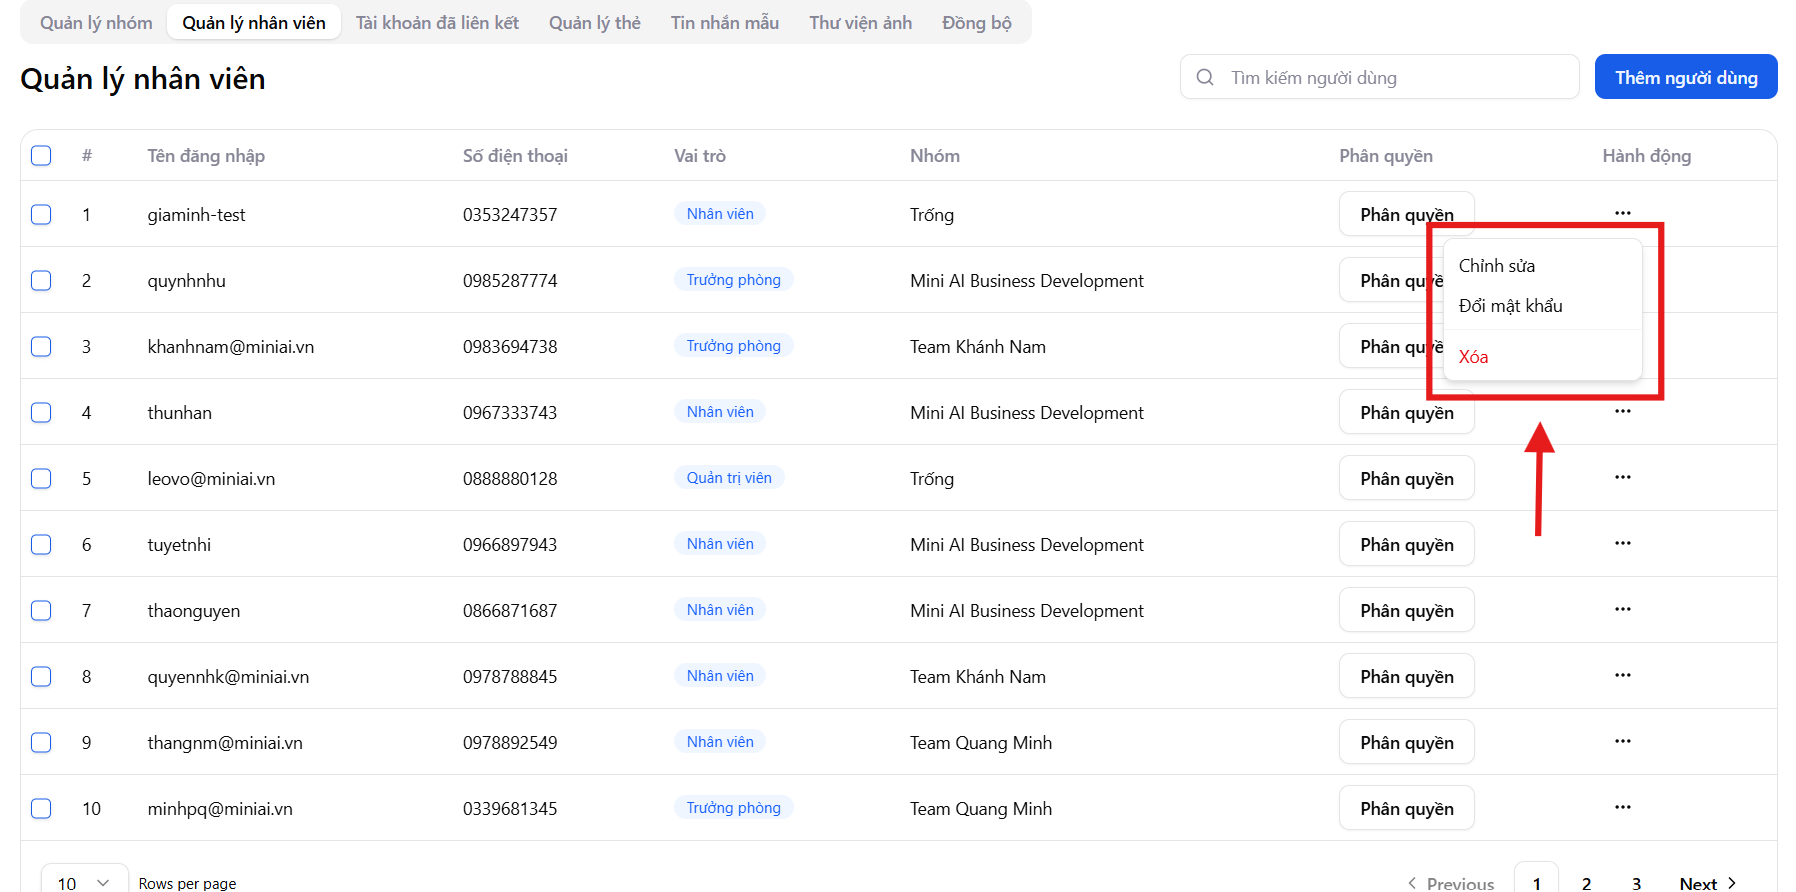The height and width of the screenshot is (892, 1796).
Task: Open the actions ellipsis for quyennhk@miniai.vn
Action: (1622, 675)
